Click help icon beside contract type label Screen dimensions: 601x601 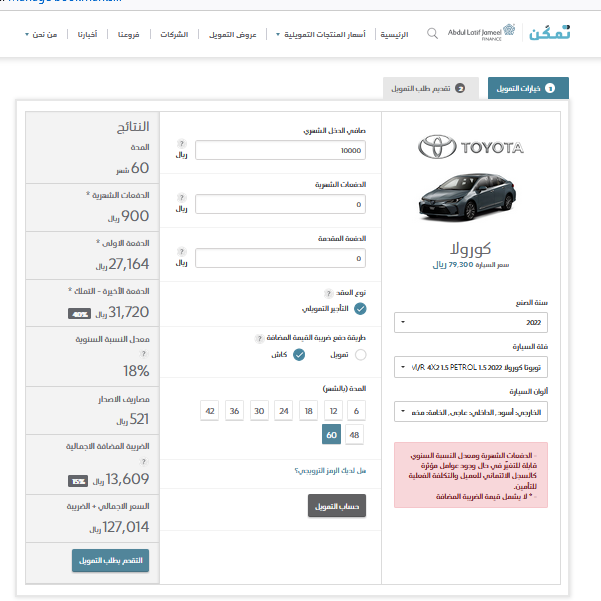pyautogui.click(x=328, y=294)
